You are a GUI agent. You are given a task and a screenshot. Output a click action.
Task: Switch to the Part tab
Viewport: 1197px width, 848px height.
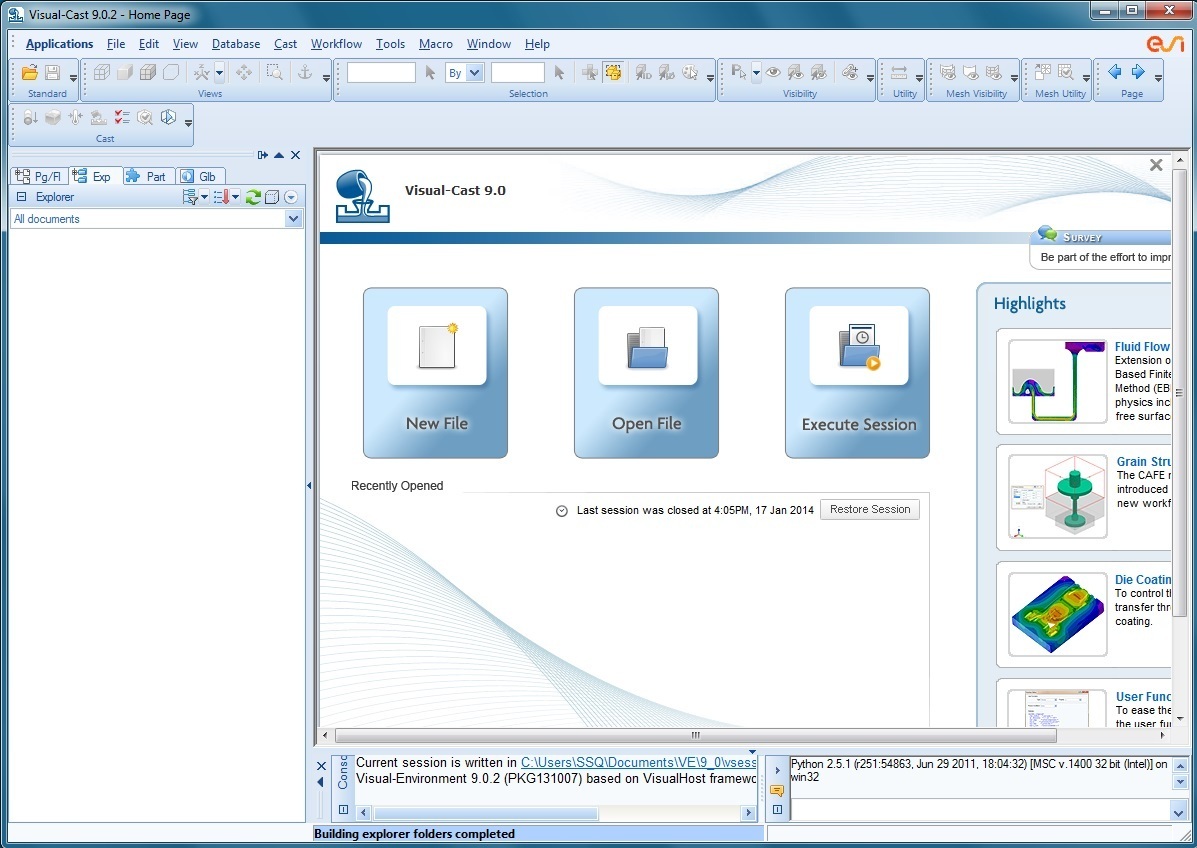pos(148,176)
